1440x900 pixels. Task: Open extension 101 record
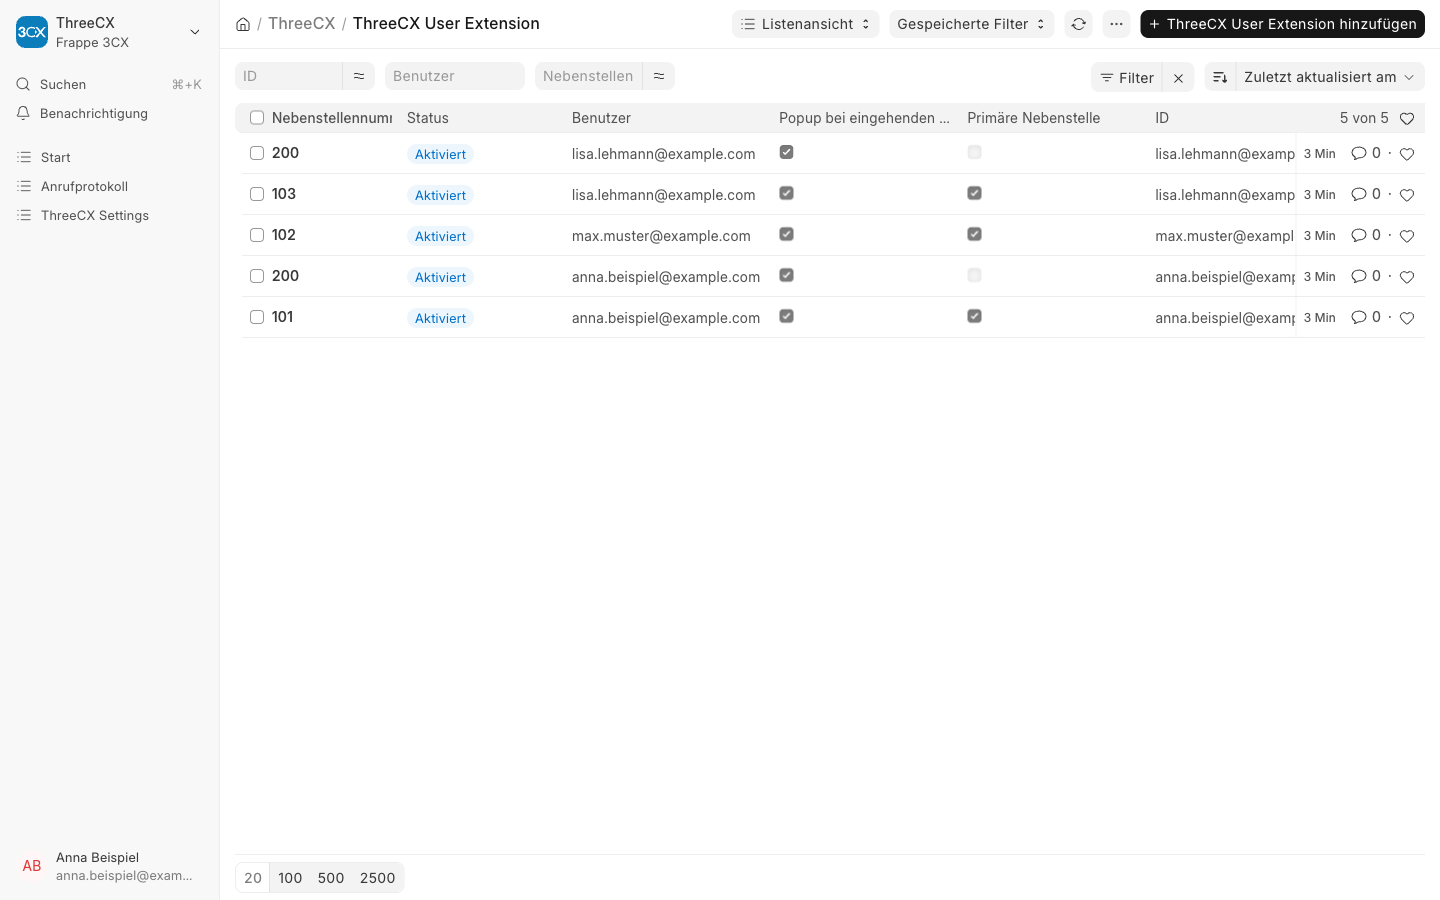283,317
